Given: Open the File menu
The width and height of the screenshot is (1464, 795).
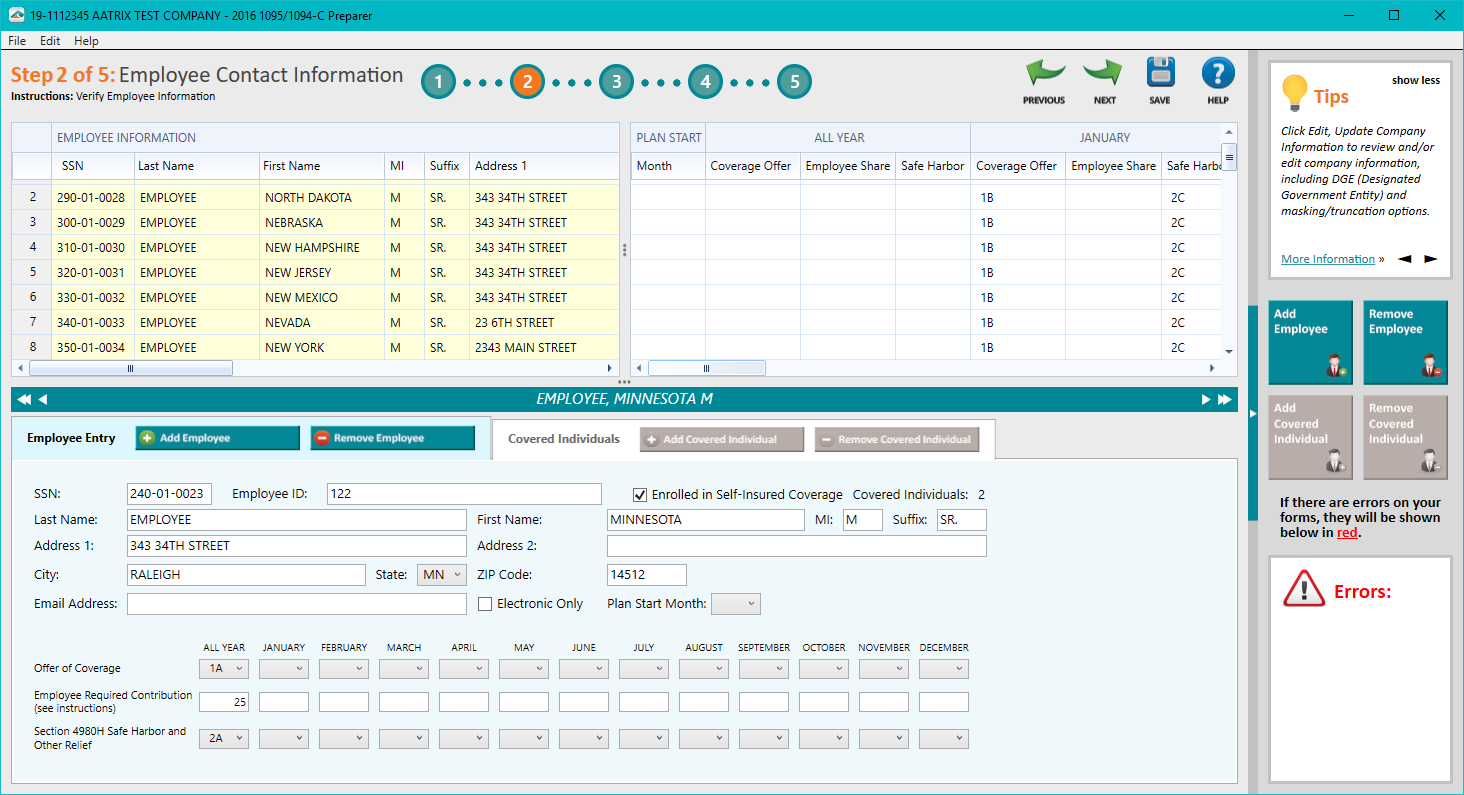Looking at the screenshot, I should (x=16, y=40).
